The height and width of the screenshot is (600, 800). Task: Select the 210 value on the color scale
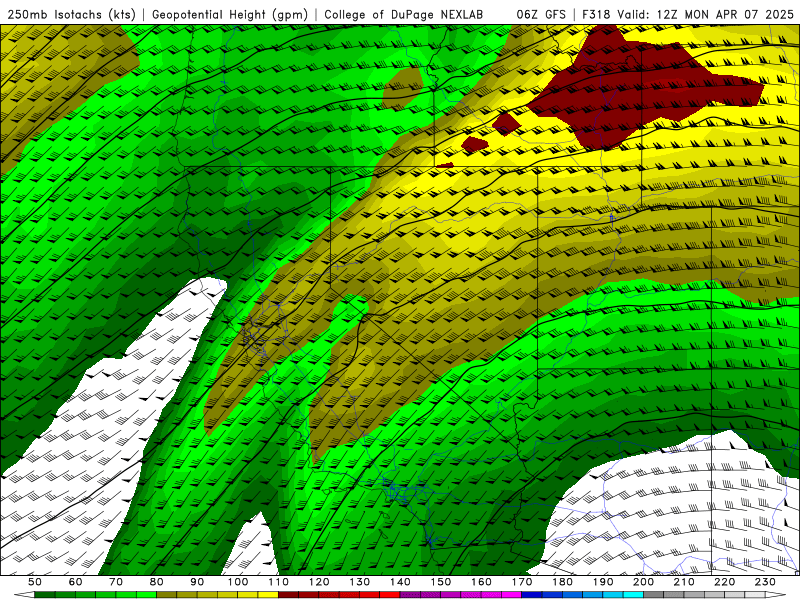684,582
